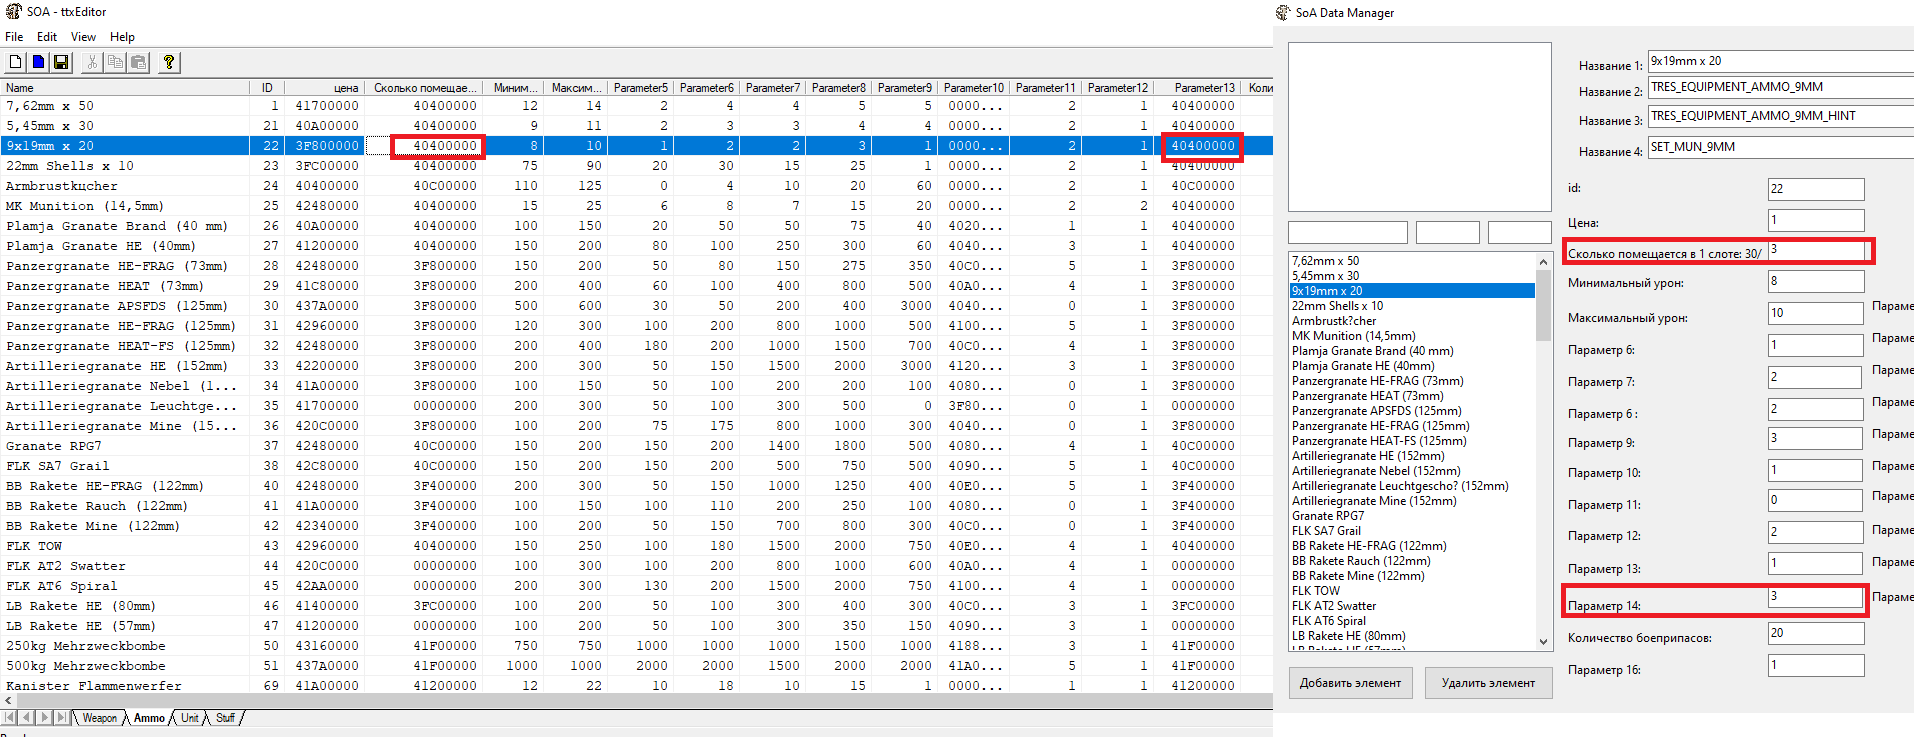Select '7,62mm x 50' table row

click(636, 106)
